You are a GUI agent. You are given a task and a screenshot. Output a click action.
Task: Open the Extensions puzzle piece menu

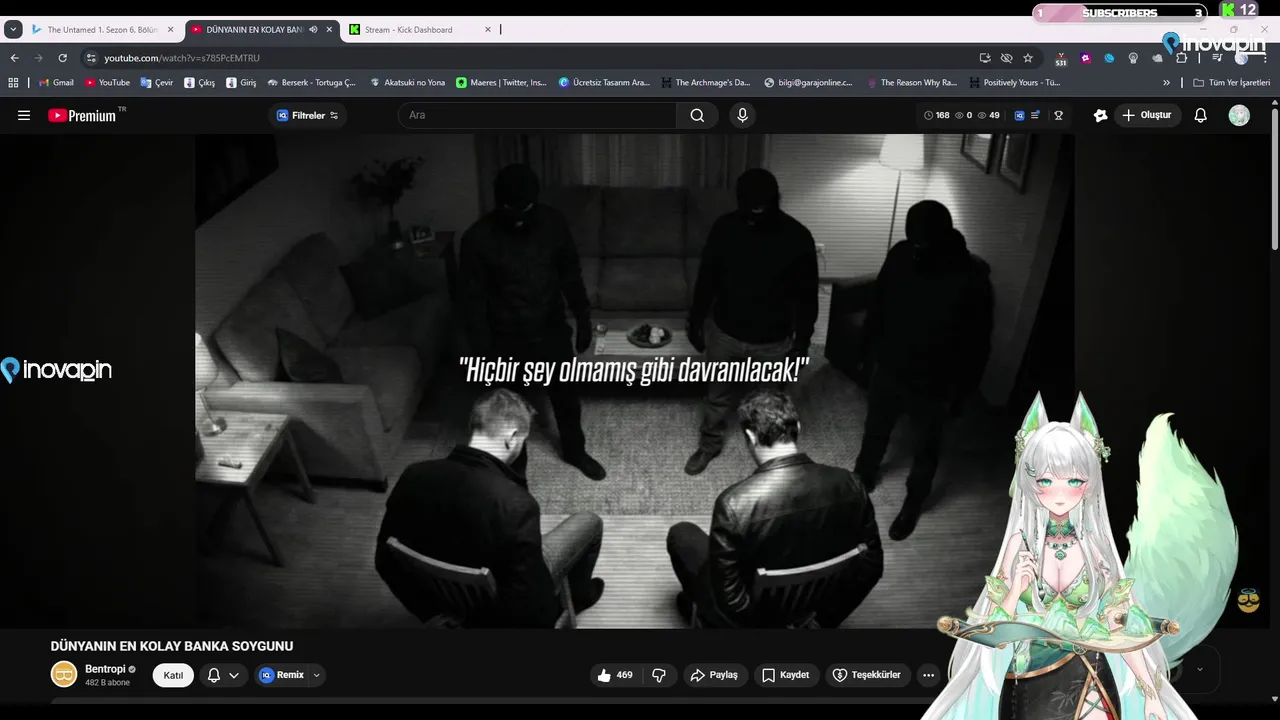(x=1181, y=58)
